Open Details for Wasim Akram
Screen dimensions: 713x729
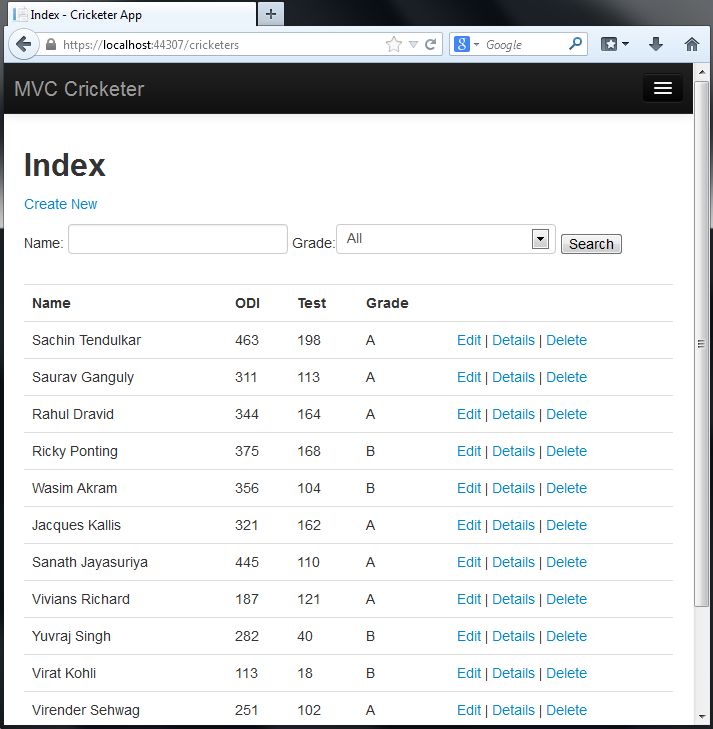click(x=513, y=488)
